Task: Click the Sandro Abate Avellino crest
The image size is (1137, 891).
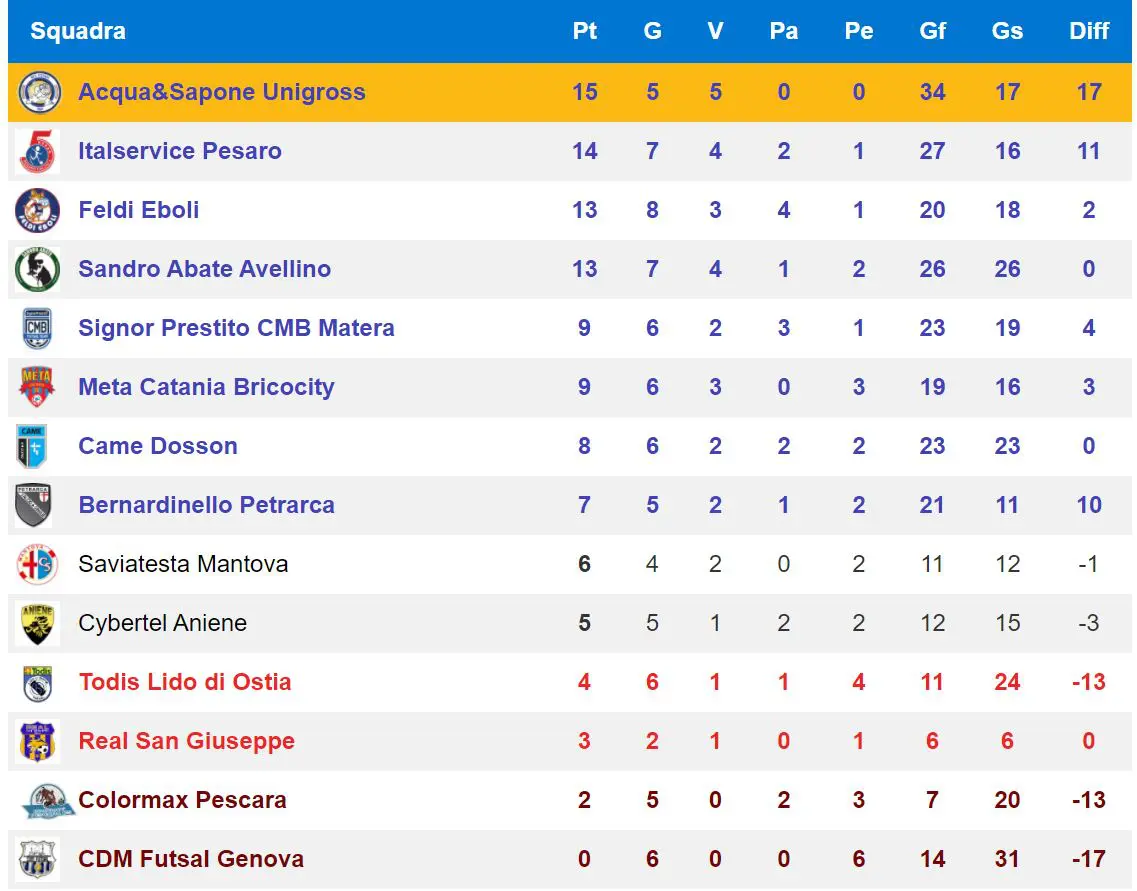Action: click(39, 270)
